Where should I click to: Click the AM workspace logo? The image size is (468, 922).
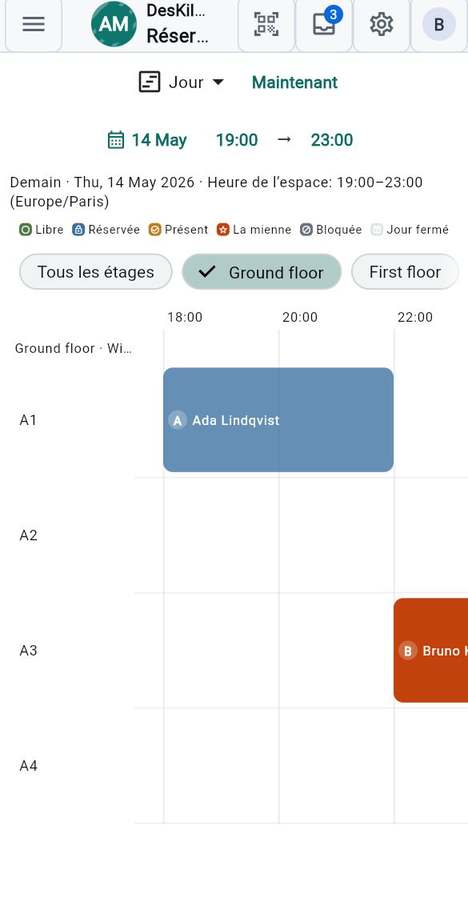tap(113, 24)
